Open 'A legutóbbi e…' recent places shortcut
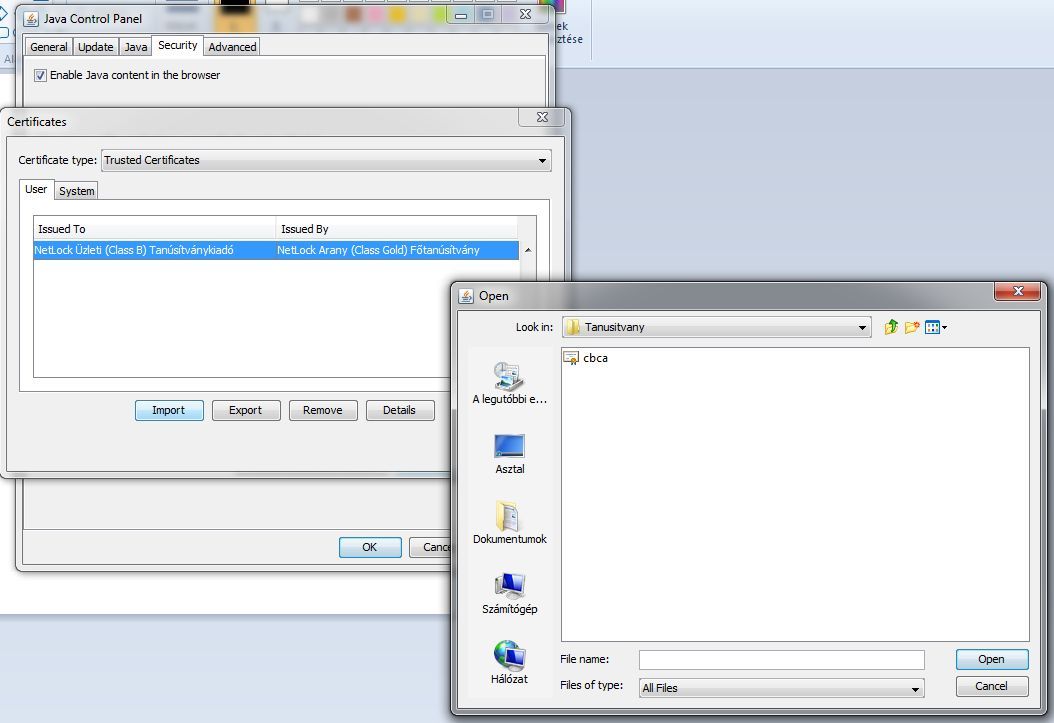The image size is (1054, 723). pos(510,383)
